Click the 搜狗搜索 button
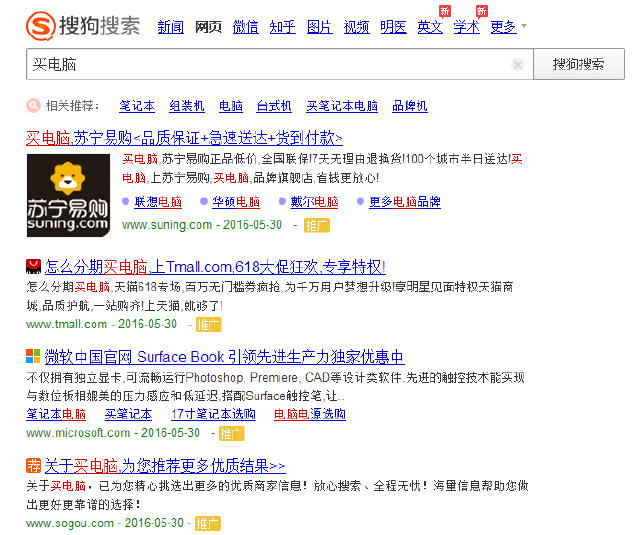Viewport: 640px width, 535px height. tap(579, 64)
